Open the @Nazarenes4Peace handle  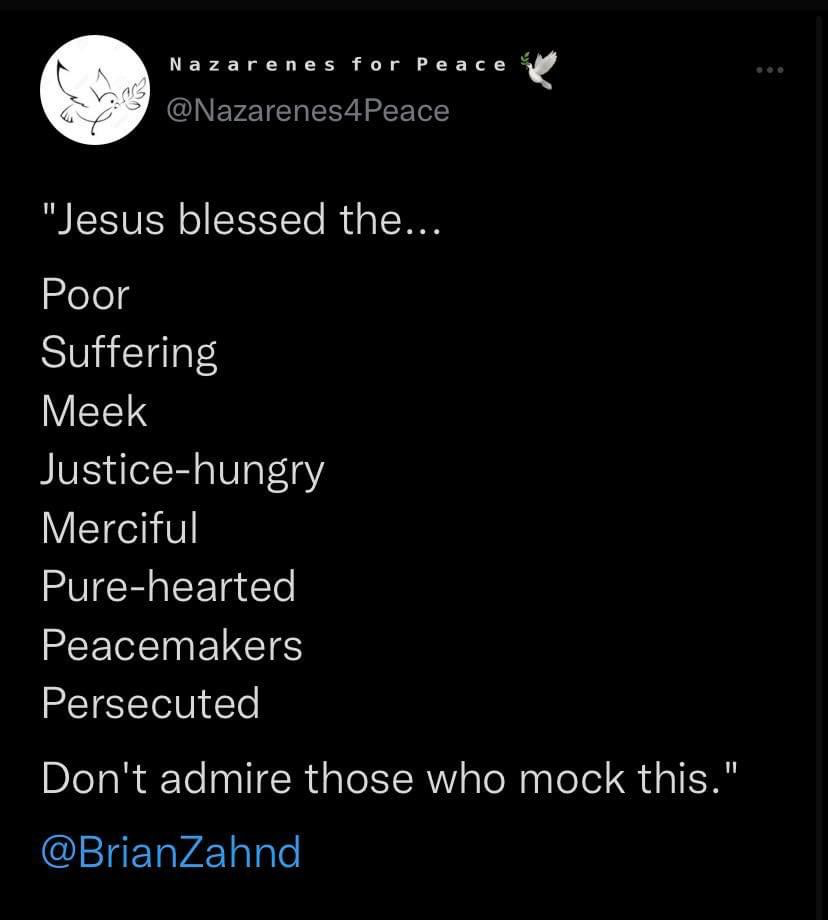tap(307, 110)
